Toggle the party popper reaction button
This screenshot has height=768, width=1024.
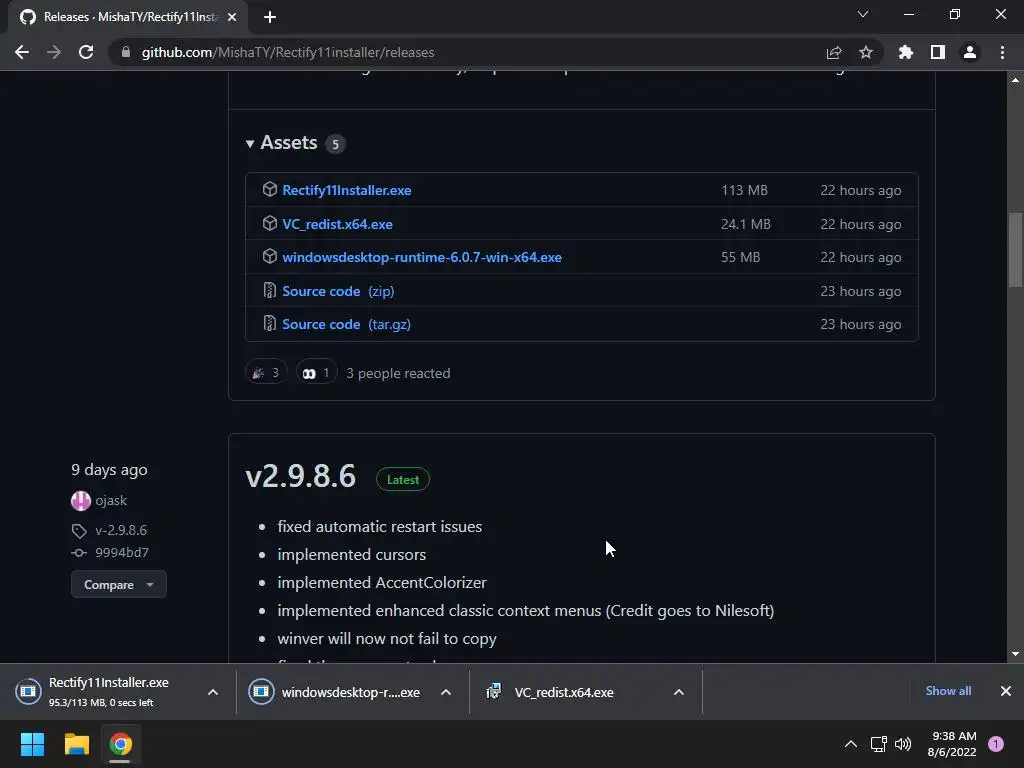266,372
